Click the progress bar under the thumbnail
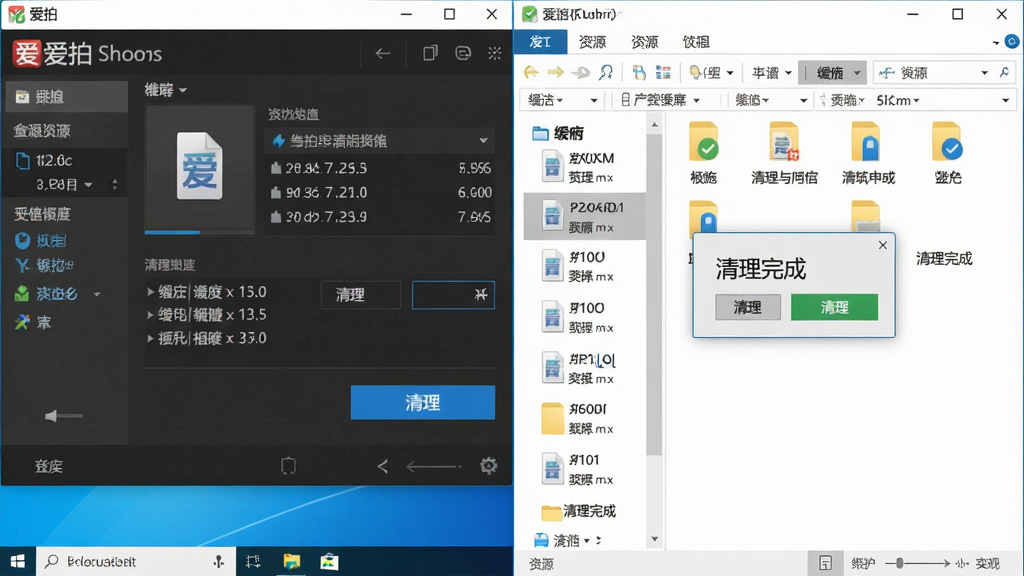This screenshot has width=1024, height=576. tap(199, 232)
